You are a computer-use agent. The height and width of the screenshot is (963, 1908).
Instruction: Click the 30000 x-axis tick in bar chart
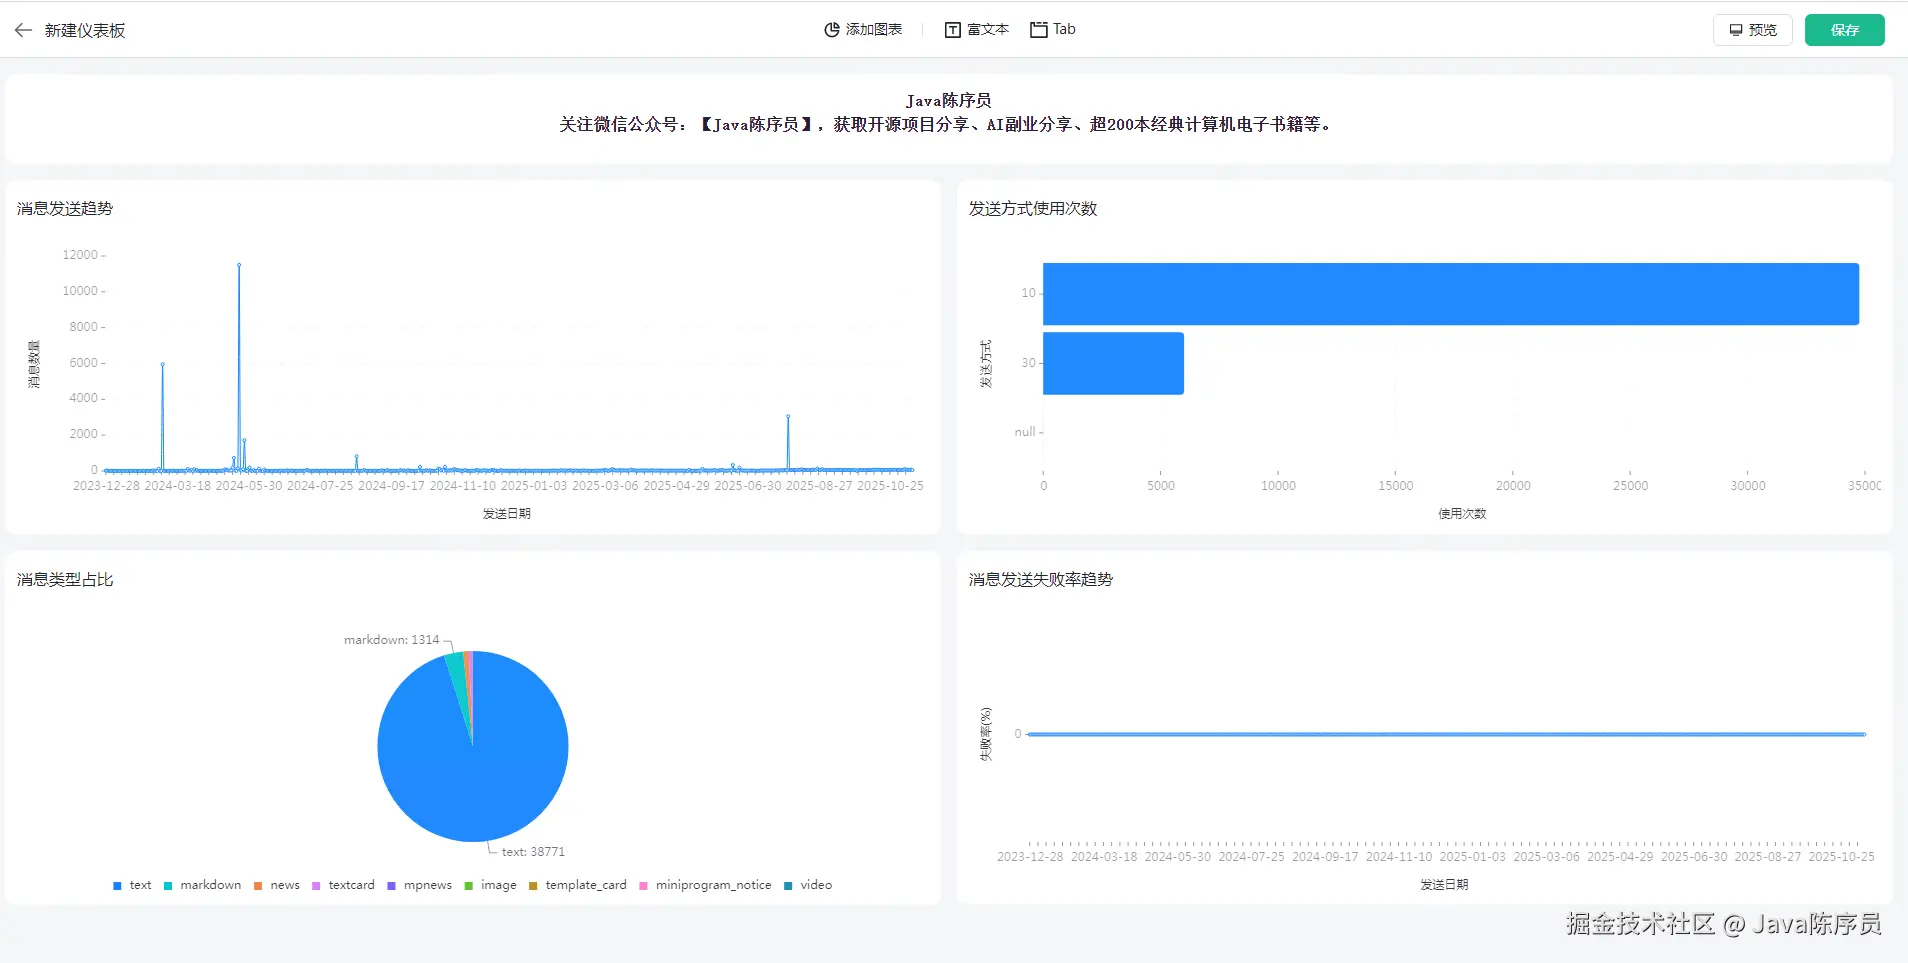tap(1748, 486)
